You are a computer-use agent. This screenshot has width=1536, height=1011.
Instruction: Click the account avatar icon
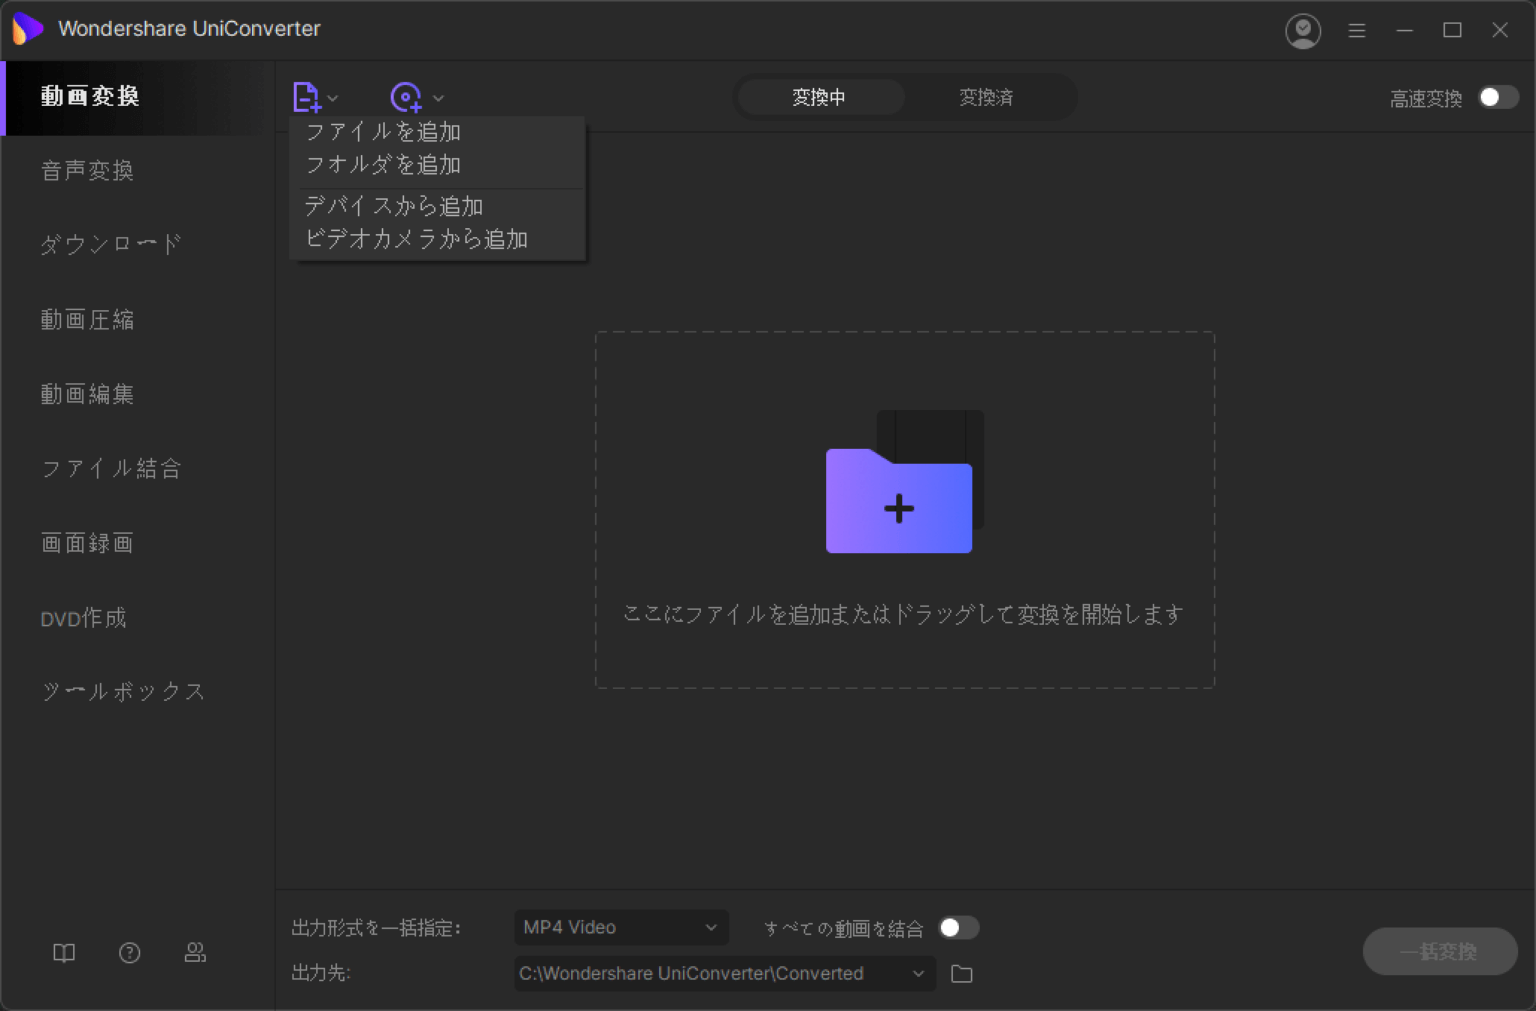click(1302, 30)
